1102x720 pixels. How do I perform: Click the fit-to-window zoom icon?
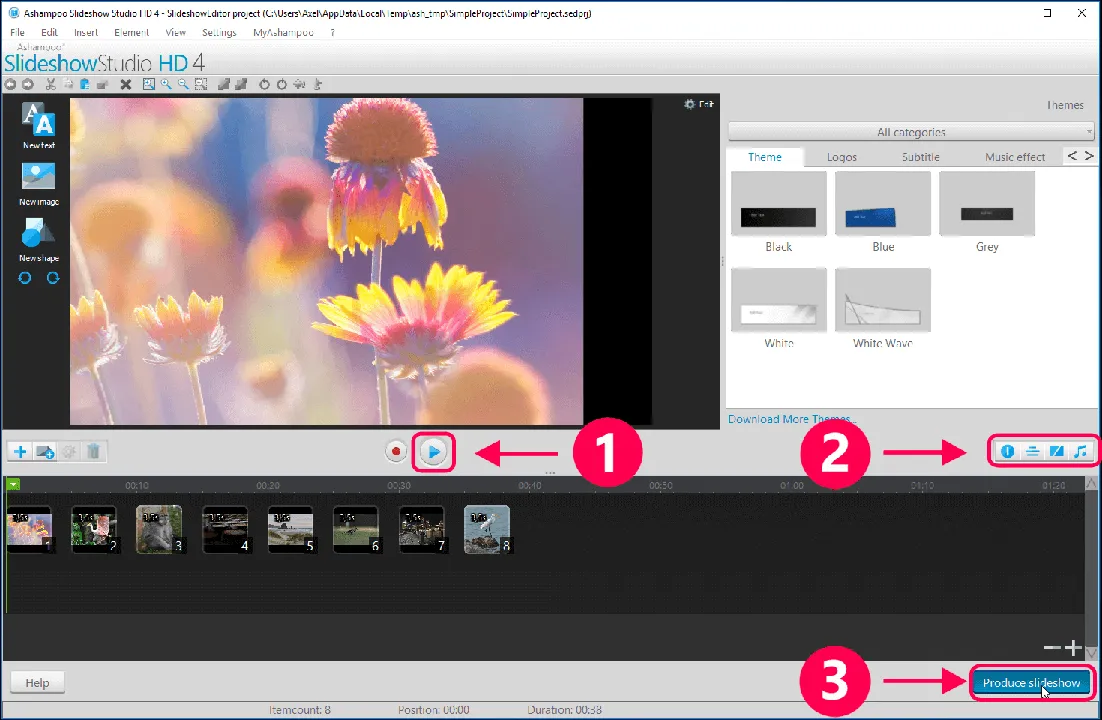click(149, 84)
